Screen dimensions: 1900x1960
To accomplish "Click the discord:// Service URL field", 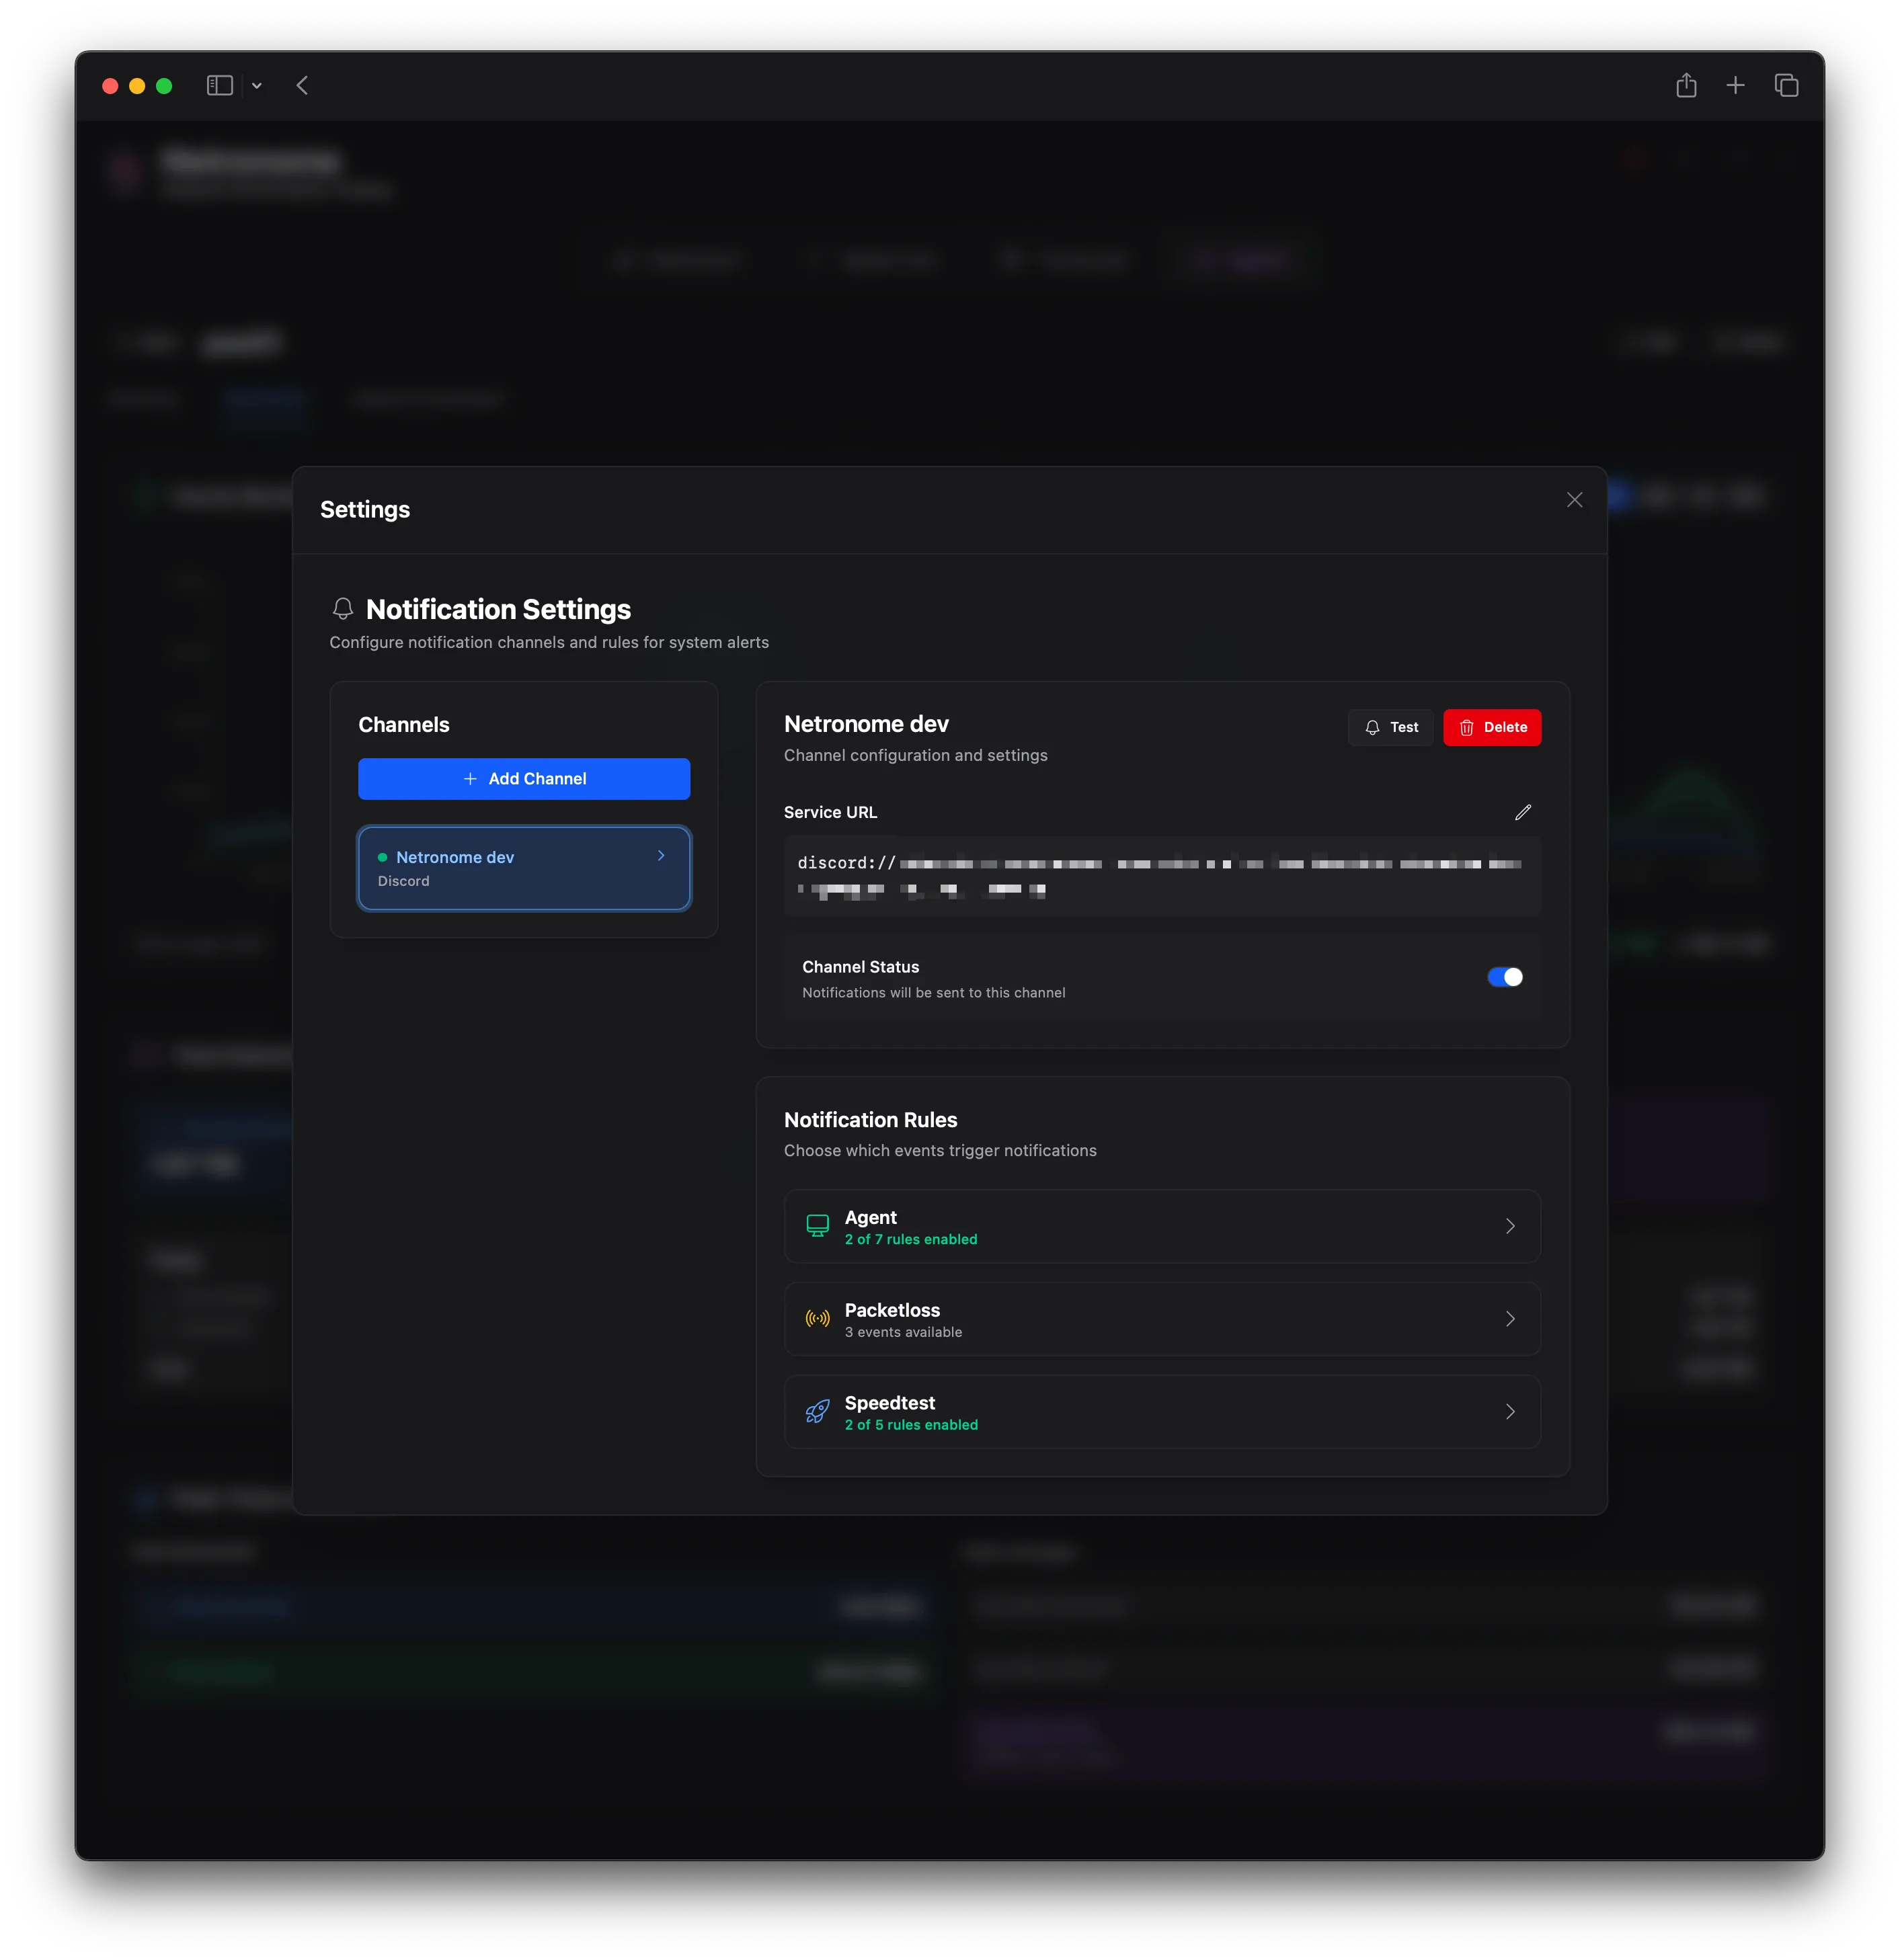I will click(1162, 876).
